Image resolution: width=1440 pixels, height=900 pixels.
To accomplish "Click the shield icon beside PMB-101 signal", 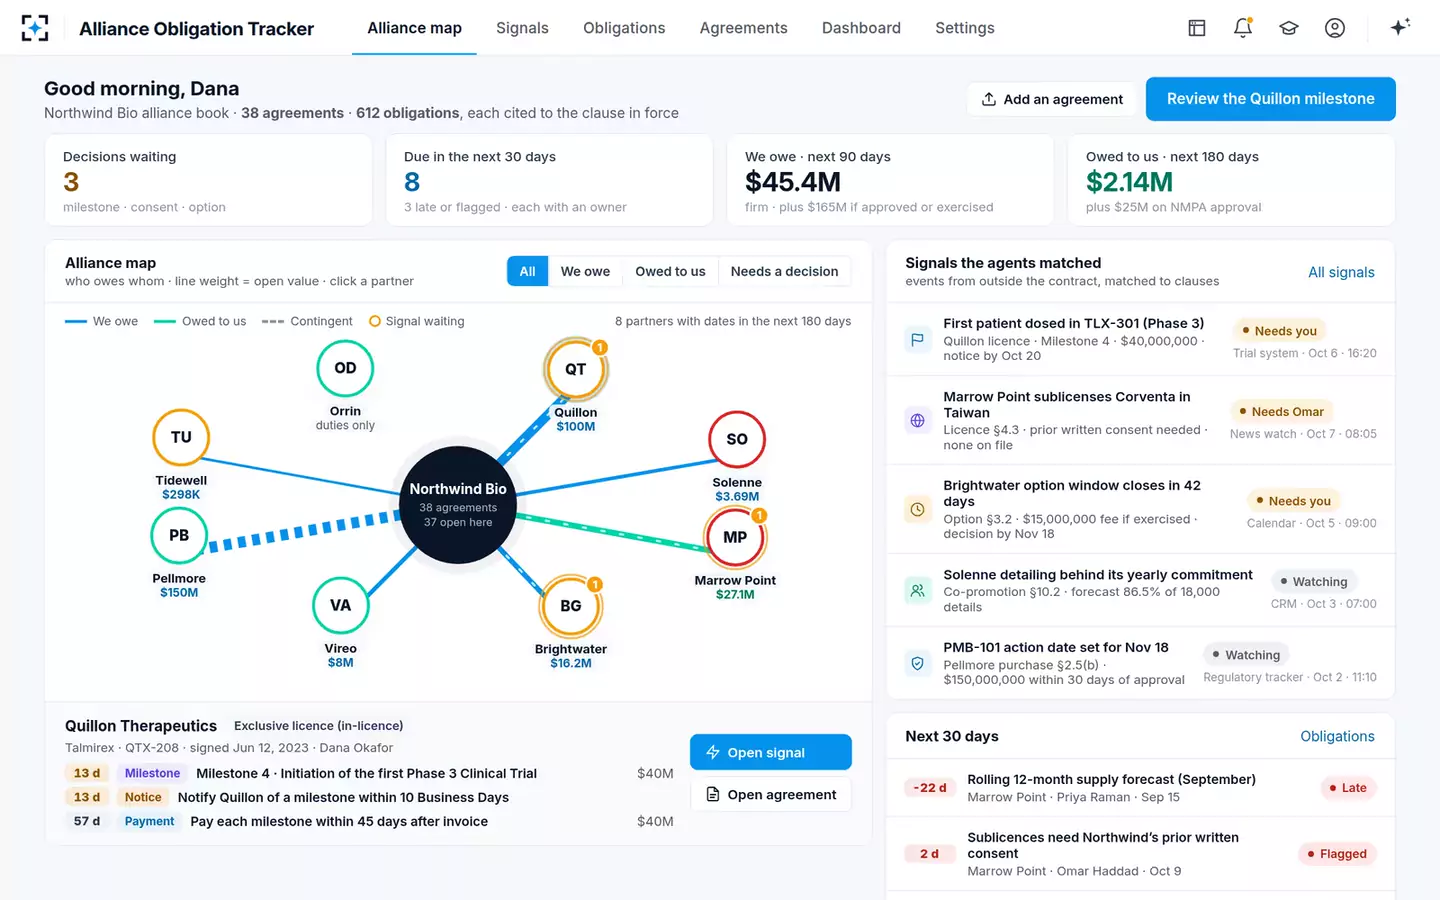I will 917,663.
